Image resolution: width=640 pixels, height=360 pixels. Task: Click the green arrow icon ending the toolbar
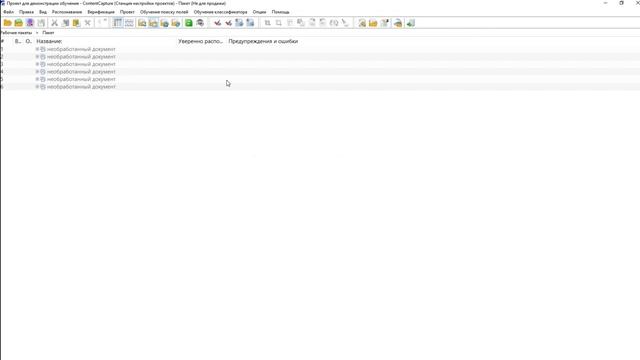(411, 23)
